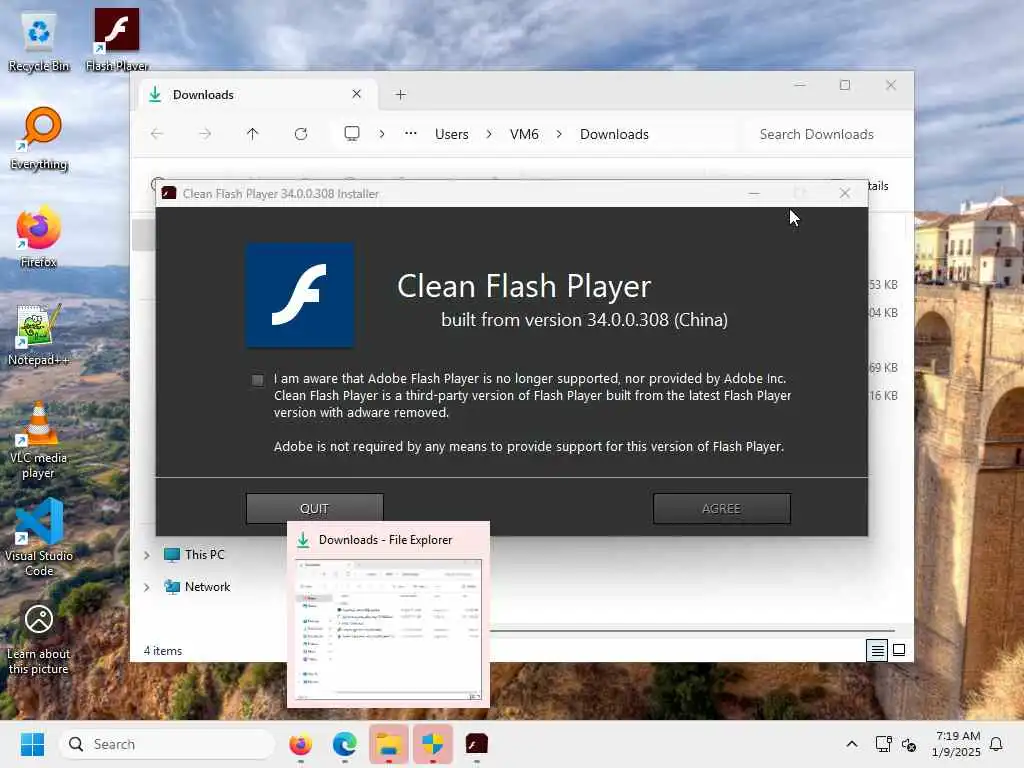Expand This PC in navigation pane

pos(147,555)
